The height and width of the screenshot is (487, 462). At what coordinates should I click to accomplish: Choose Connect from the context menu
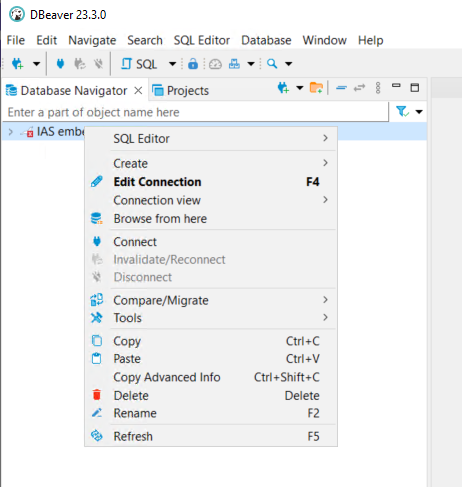[x=211, y=242]
